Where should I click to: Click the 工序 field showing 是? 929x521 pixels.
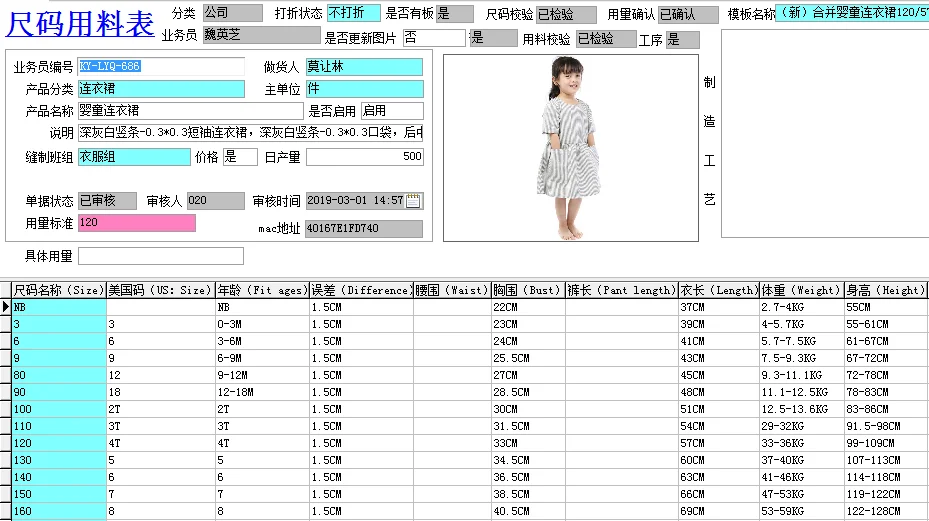(683, 40)
